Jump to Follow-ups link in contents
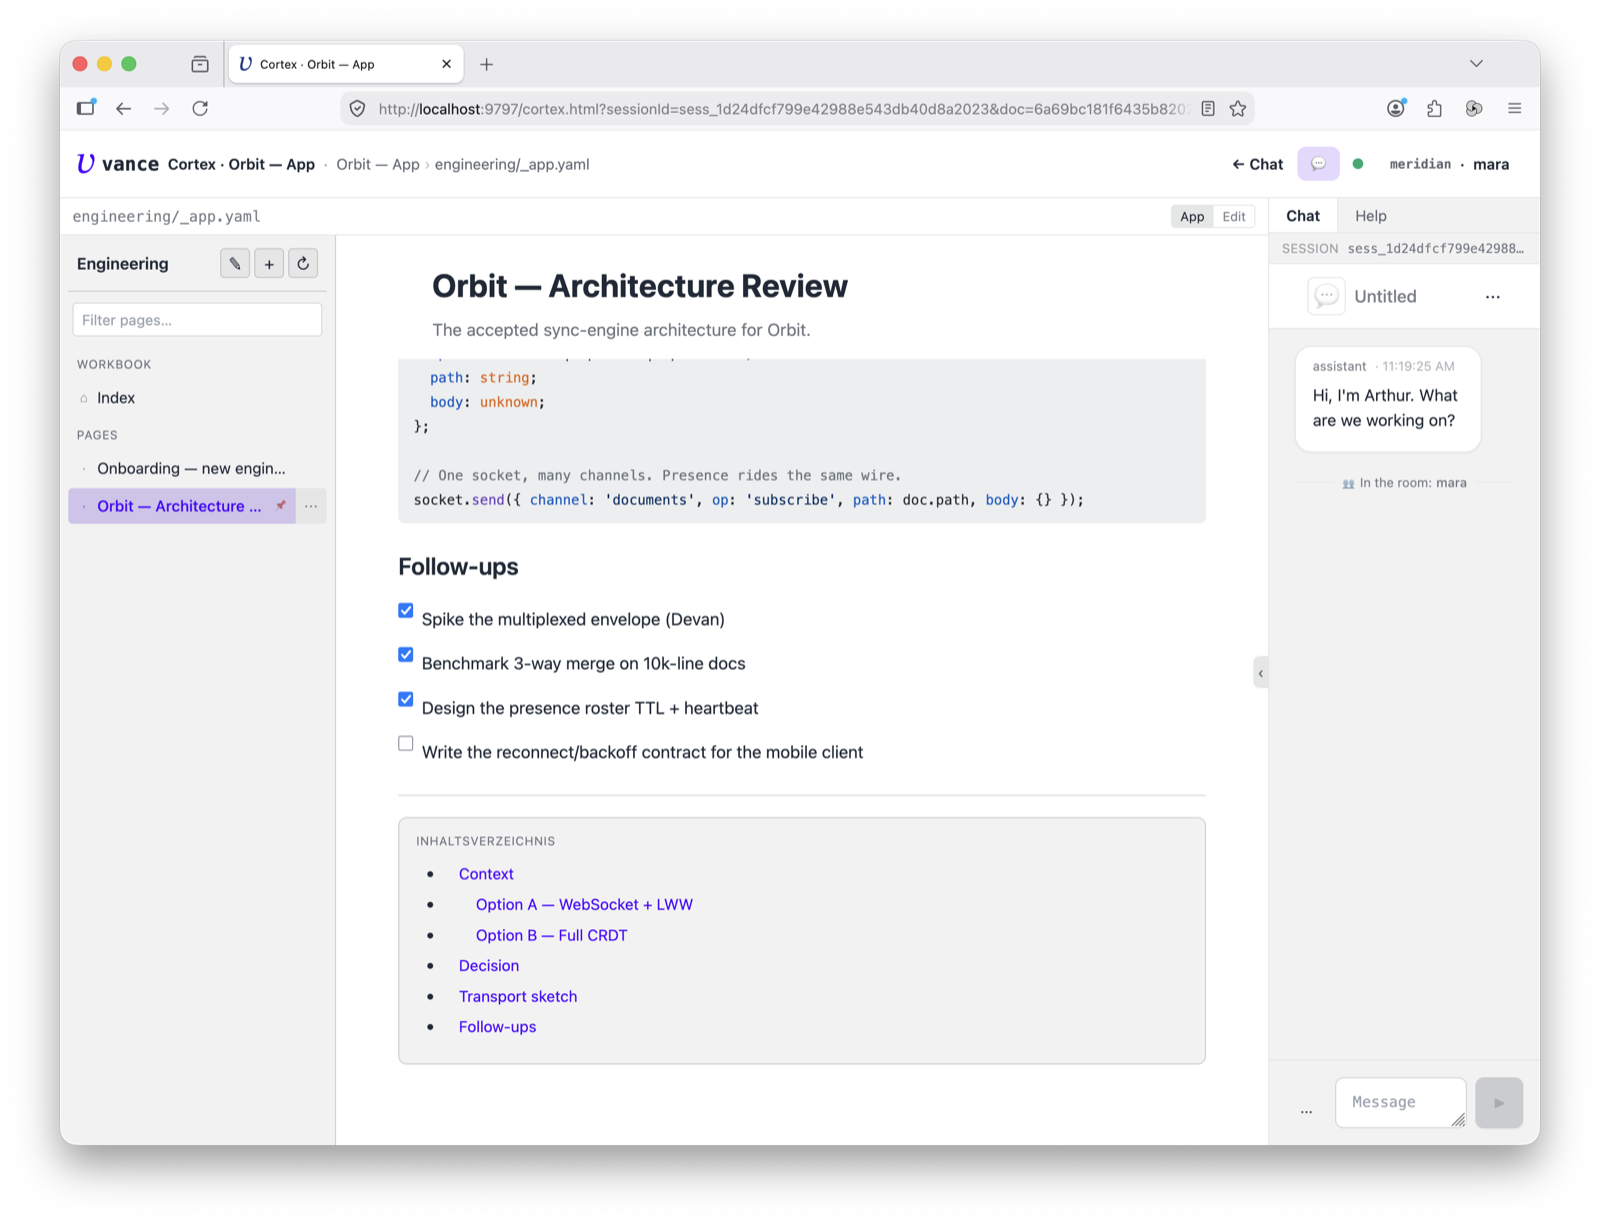 pyautogui.click(x=497, y=1027)
